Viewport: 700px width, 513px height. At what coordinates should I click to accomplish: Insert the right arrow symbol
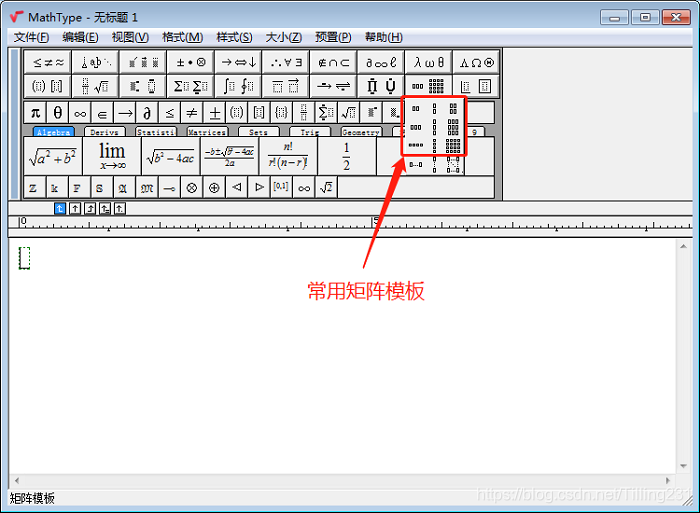pos(125,113)
